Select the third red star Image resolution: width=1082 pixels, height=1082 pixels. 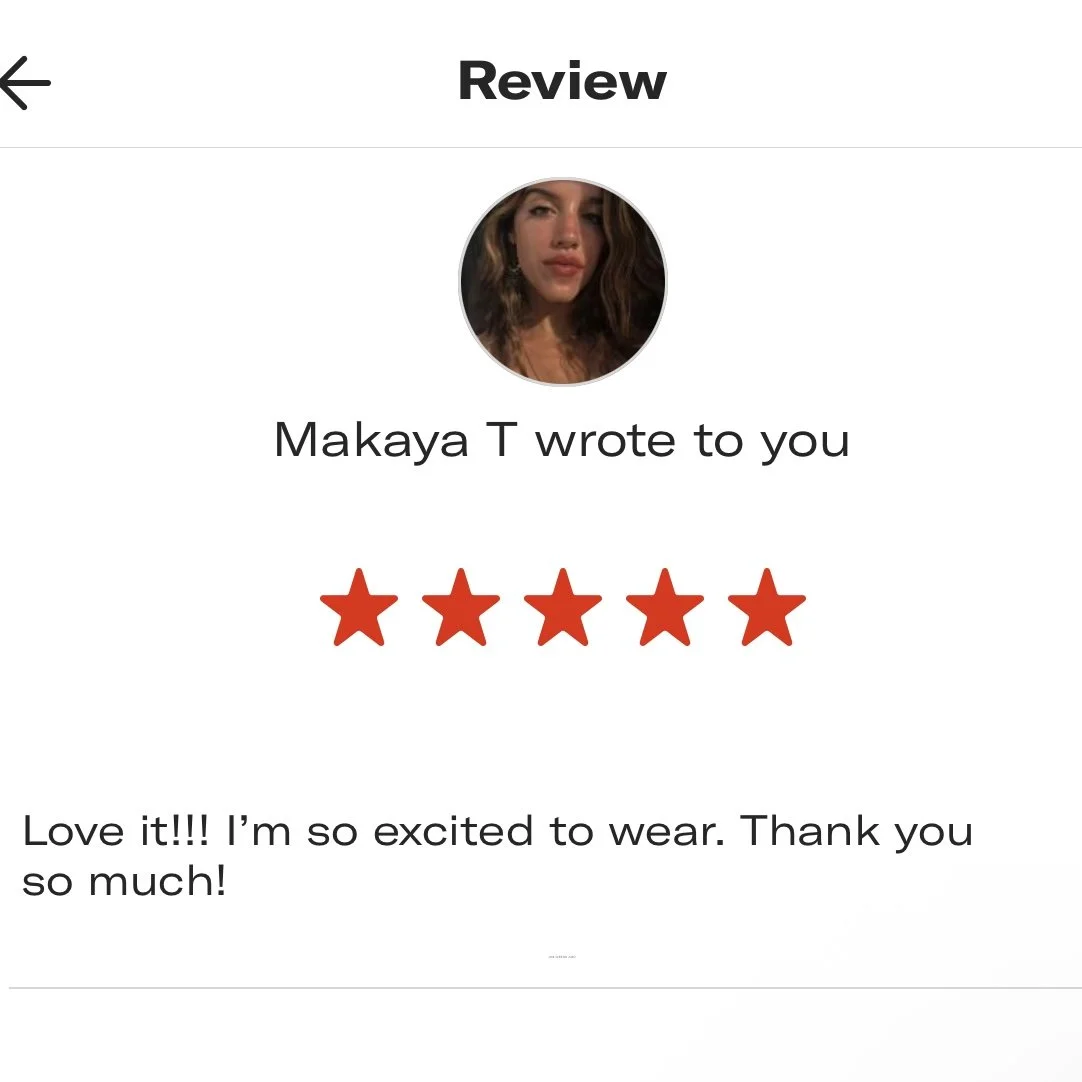pyautogui.click(x=563, y=607)
